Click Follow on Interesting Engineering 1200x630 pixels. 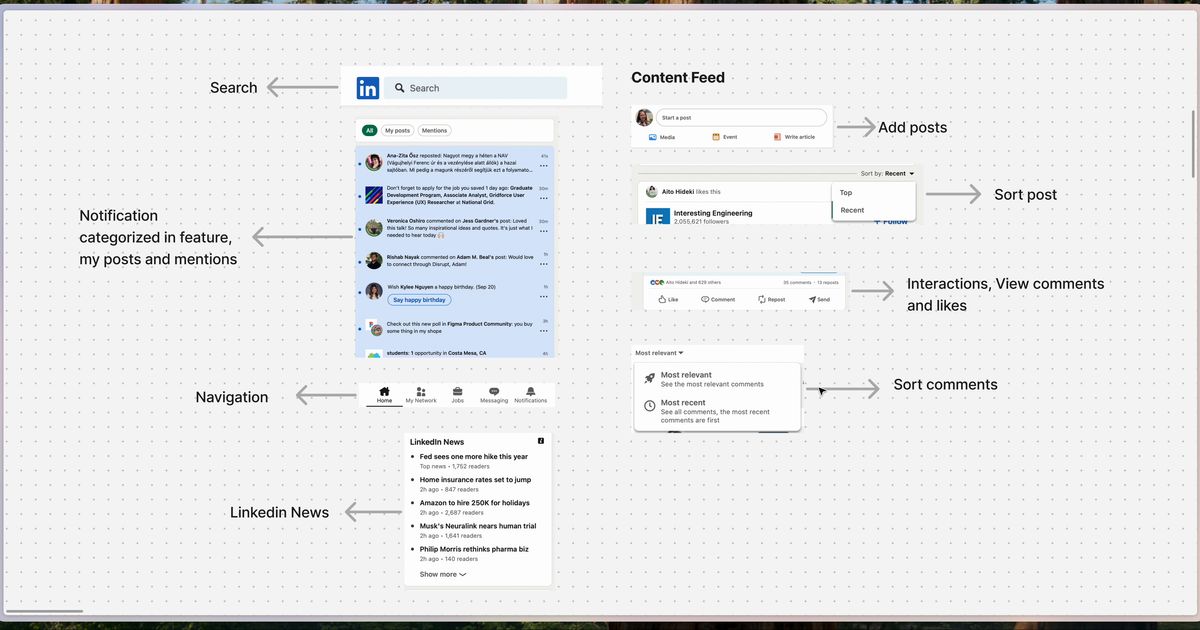click(x=893, y=220)
